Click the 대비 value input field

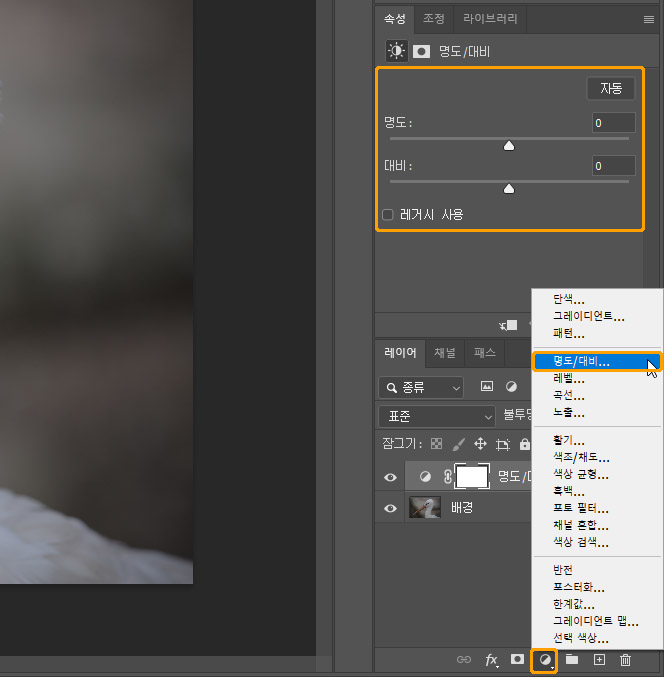point(613,166)
